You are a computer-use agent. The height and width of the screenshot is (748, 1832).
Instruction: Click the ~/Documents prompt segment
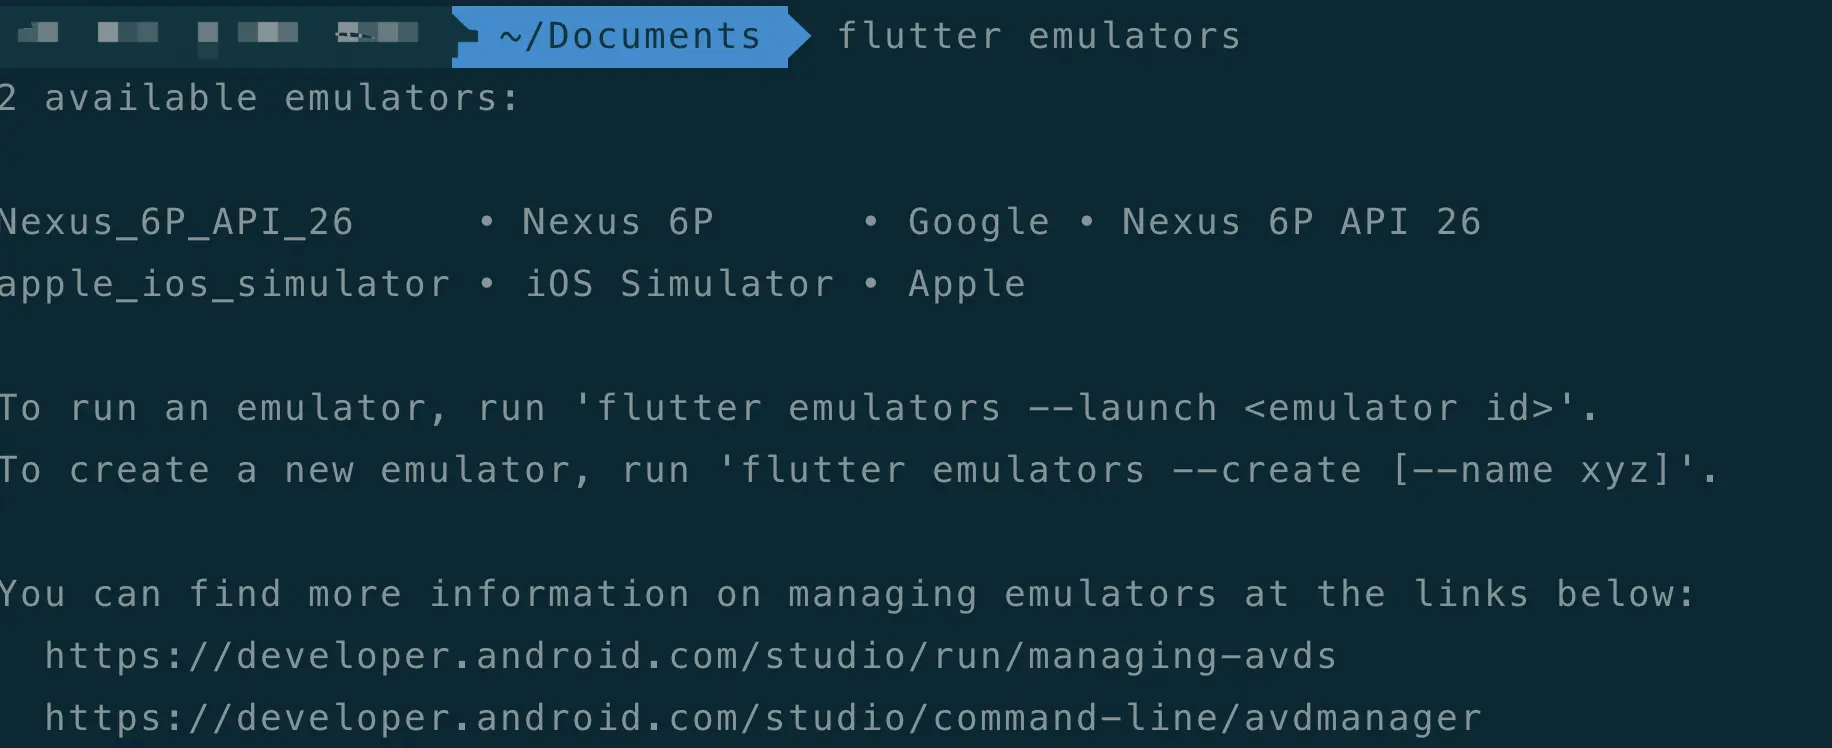(x=630, y=36)
